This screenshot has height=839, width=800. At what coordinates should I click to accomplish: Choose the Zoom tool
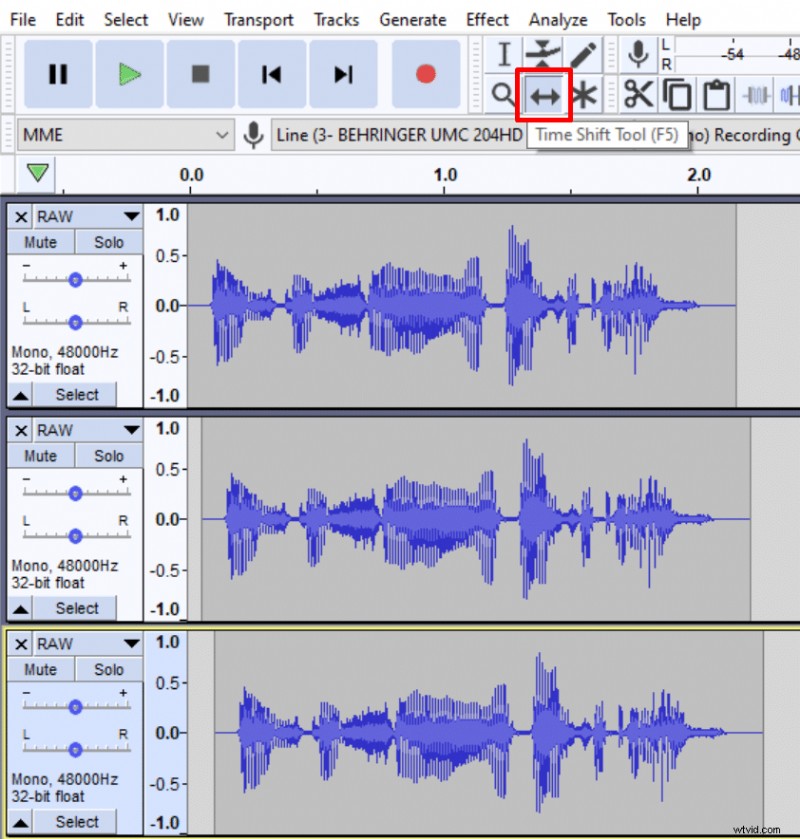point(504,96)
